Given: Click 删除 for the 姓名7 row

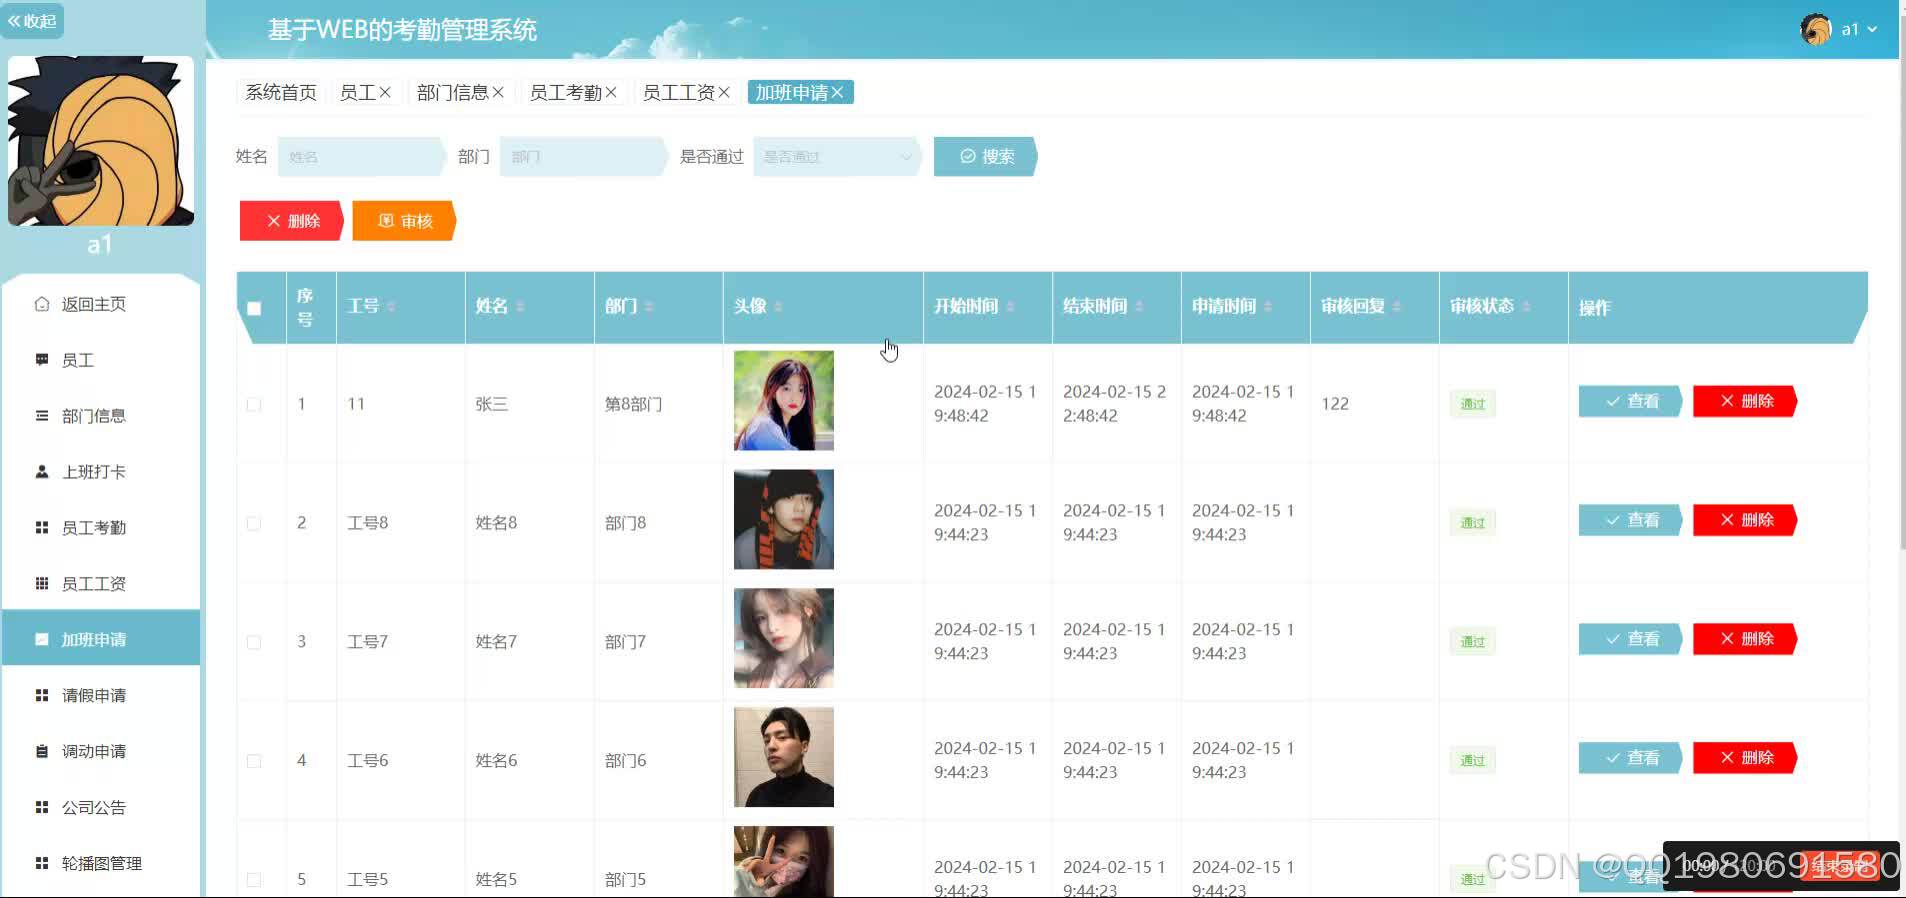Looking at the screenshot, I should pos(1744,639).
